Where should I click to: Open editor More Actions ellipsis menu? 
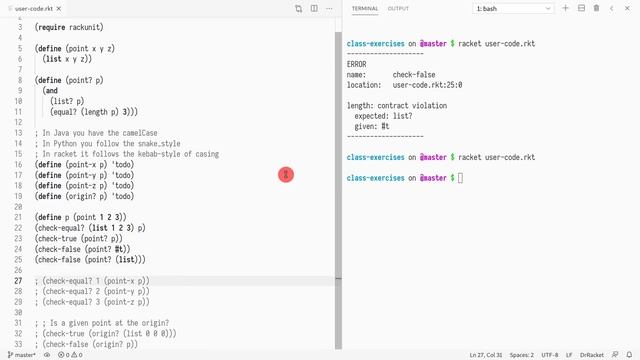coord(329,9)
